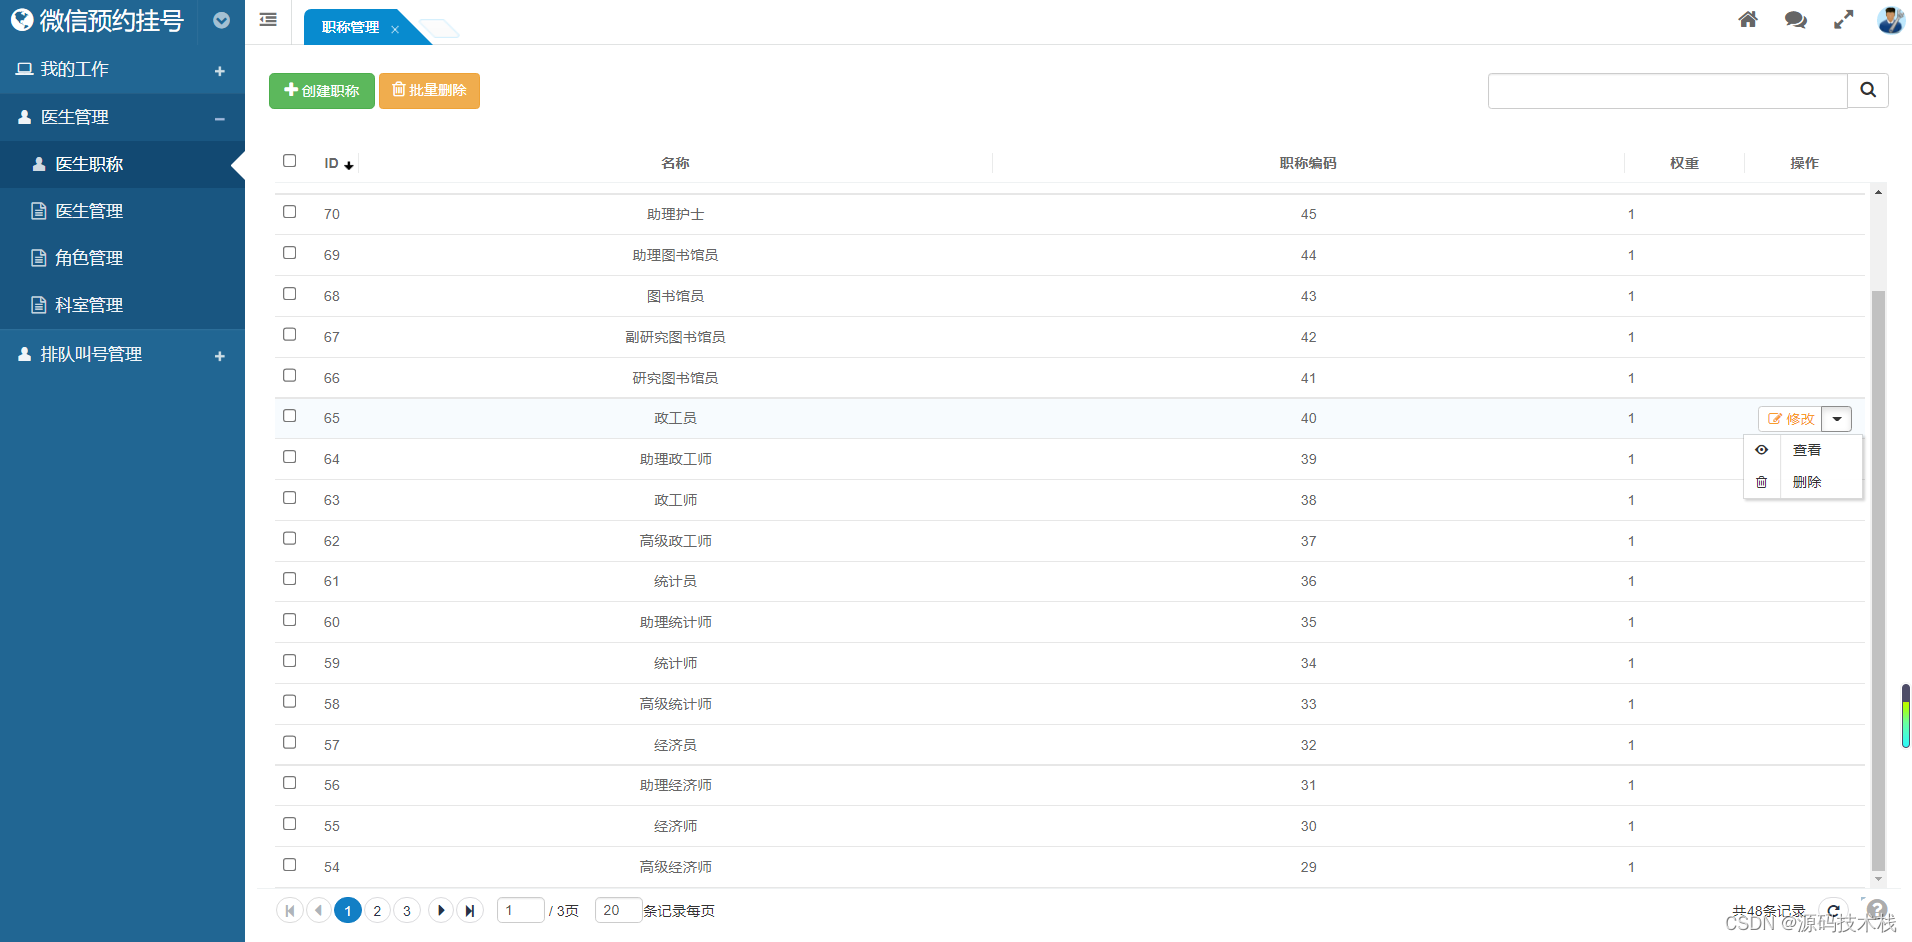Sort by the 职称编码 column header

(x=1308, y=163)
